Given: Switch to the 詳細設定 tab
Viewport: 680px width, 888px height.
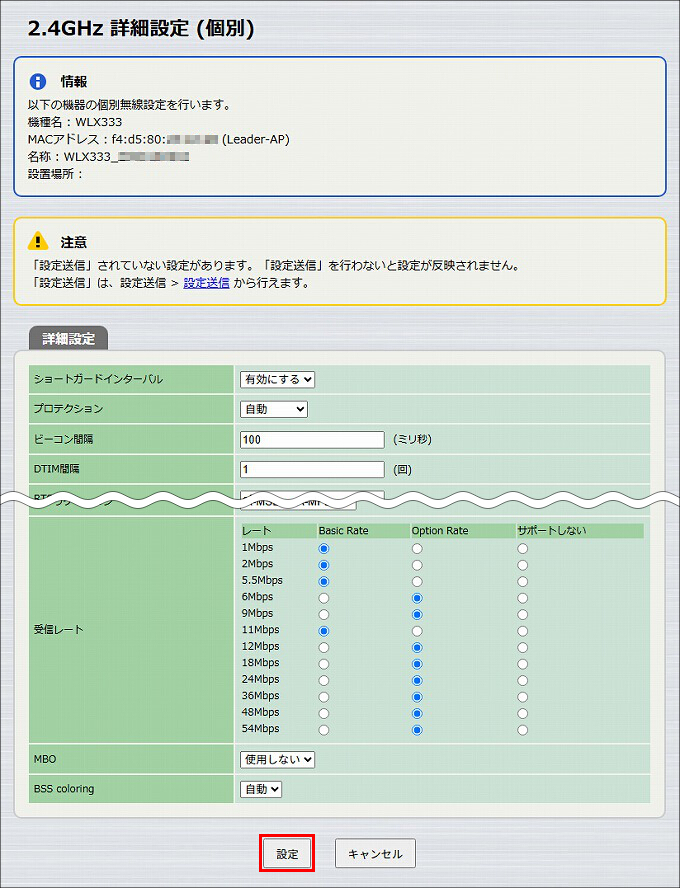Looking at the screenshot, I should (68, 339).
